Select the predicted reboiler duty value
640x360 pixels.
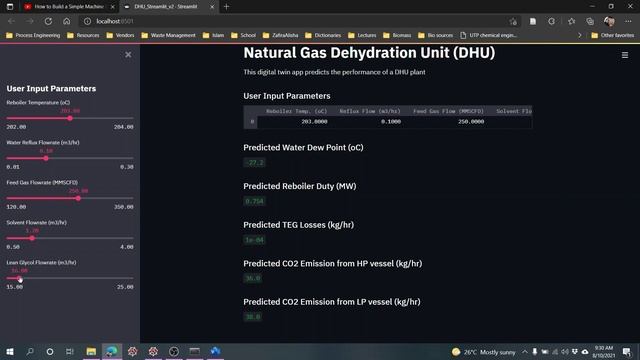(x=254, y=201)
